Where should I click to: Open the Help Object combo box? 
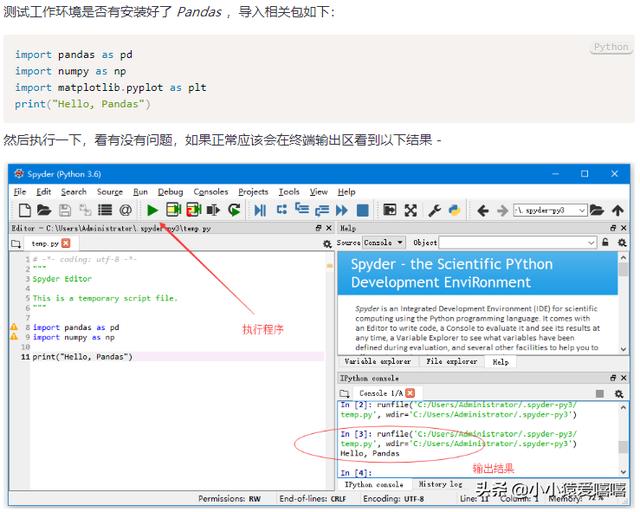click(x=517, y=243)
